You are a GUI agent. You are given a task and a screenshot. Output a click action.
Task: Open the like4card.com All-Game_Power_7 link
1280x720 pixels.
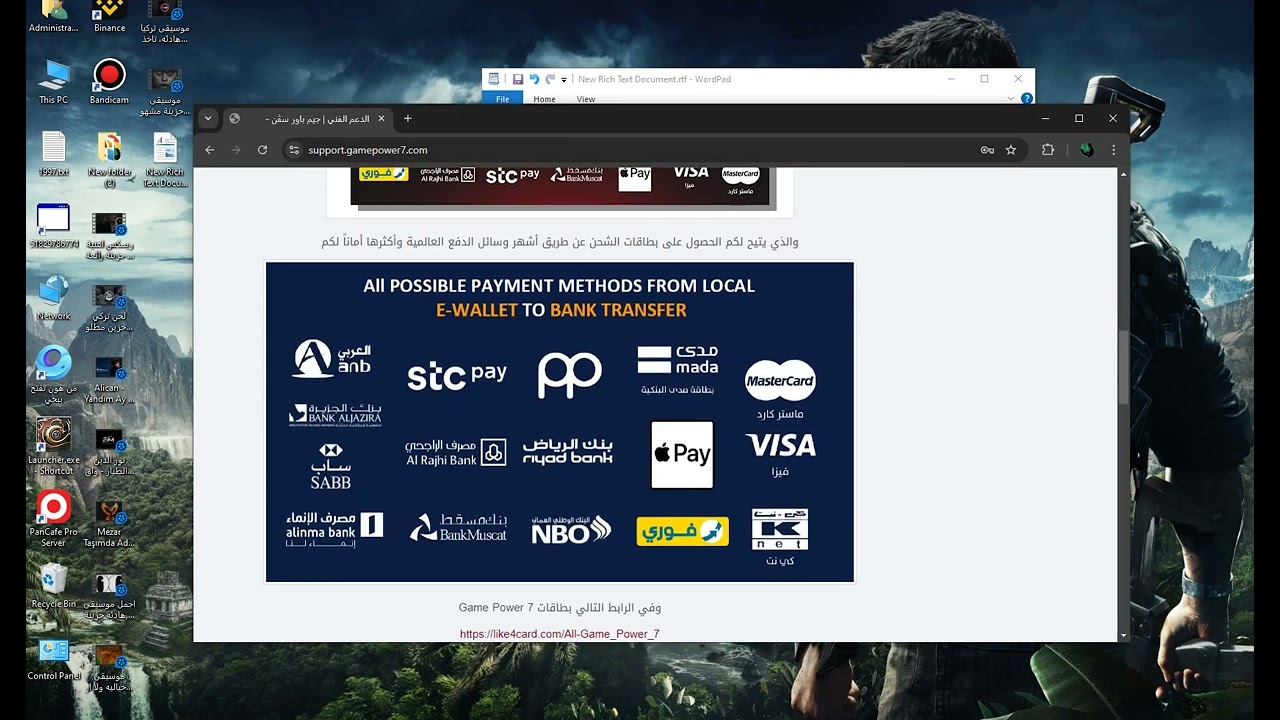tap(560, 634)
